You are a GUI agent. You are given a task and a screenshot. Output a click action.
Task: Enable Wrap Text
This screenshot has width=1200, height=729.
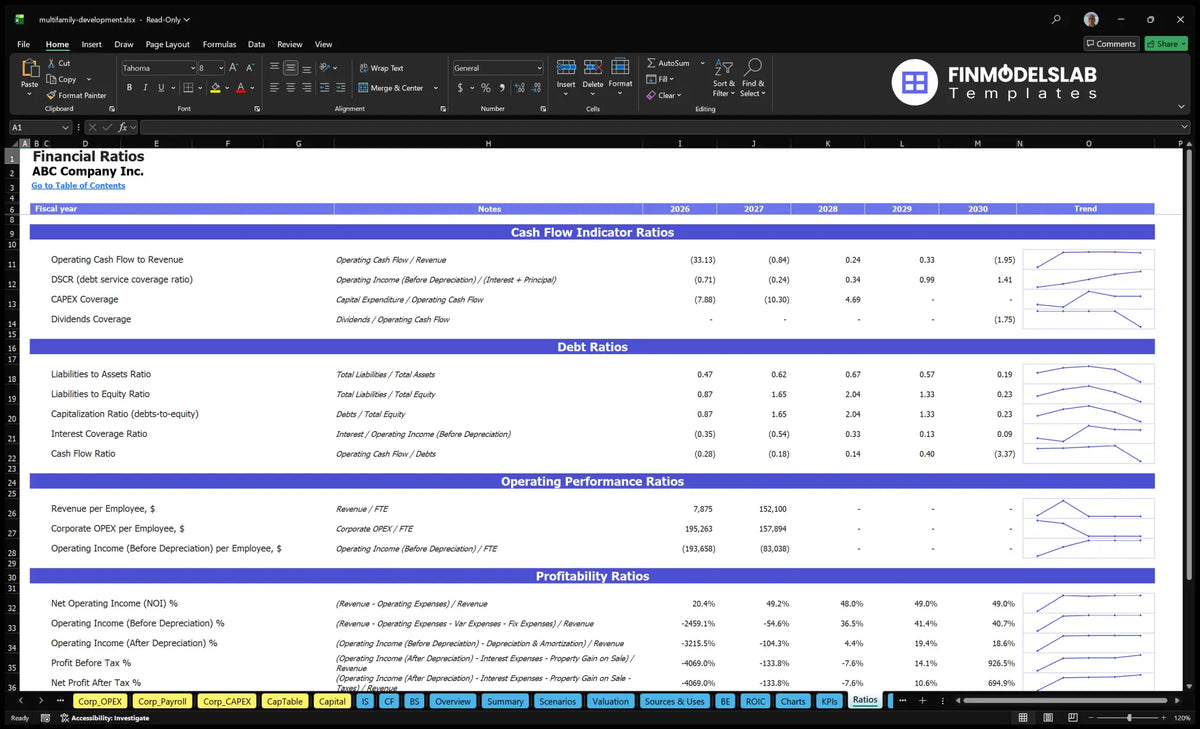pos(381,68)
